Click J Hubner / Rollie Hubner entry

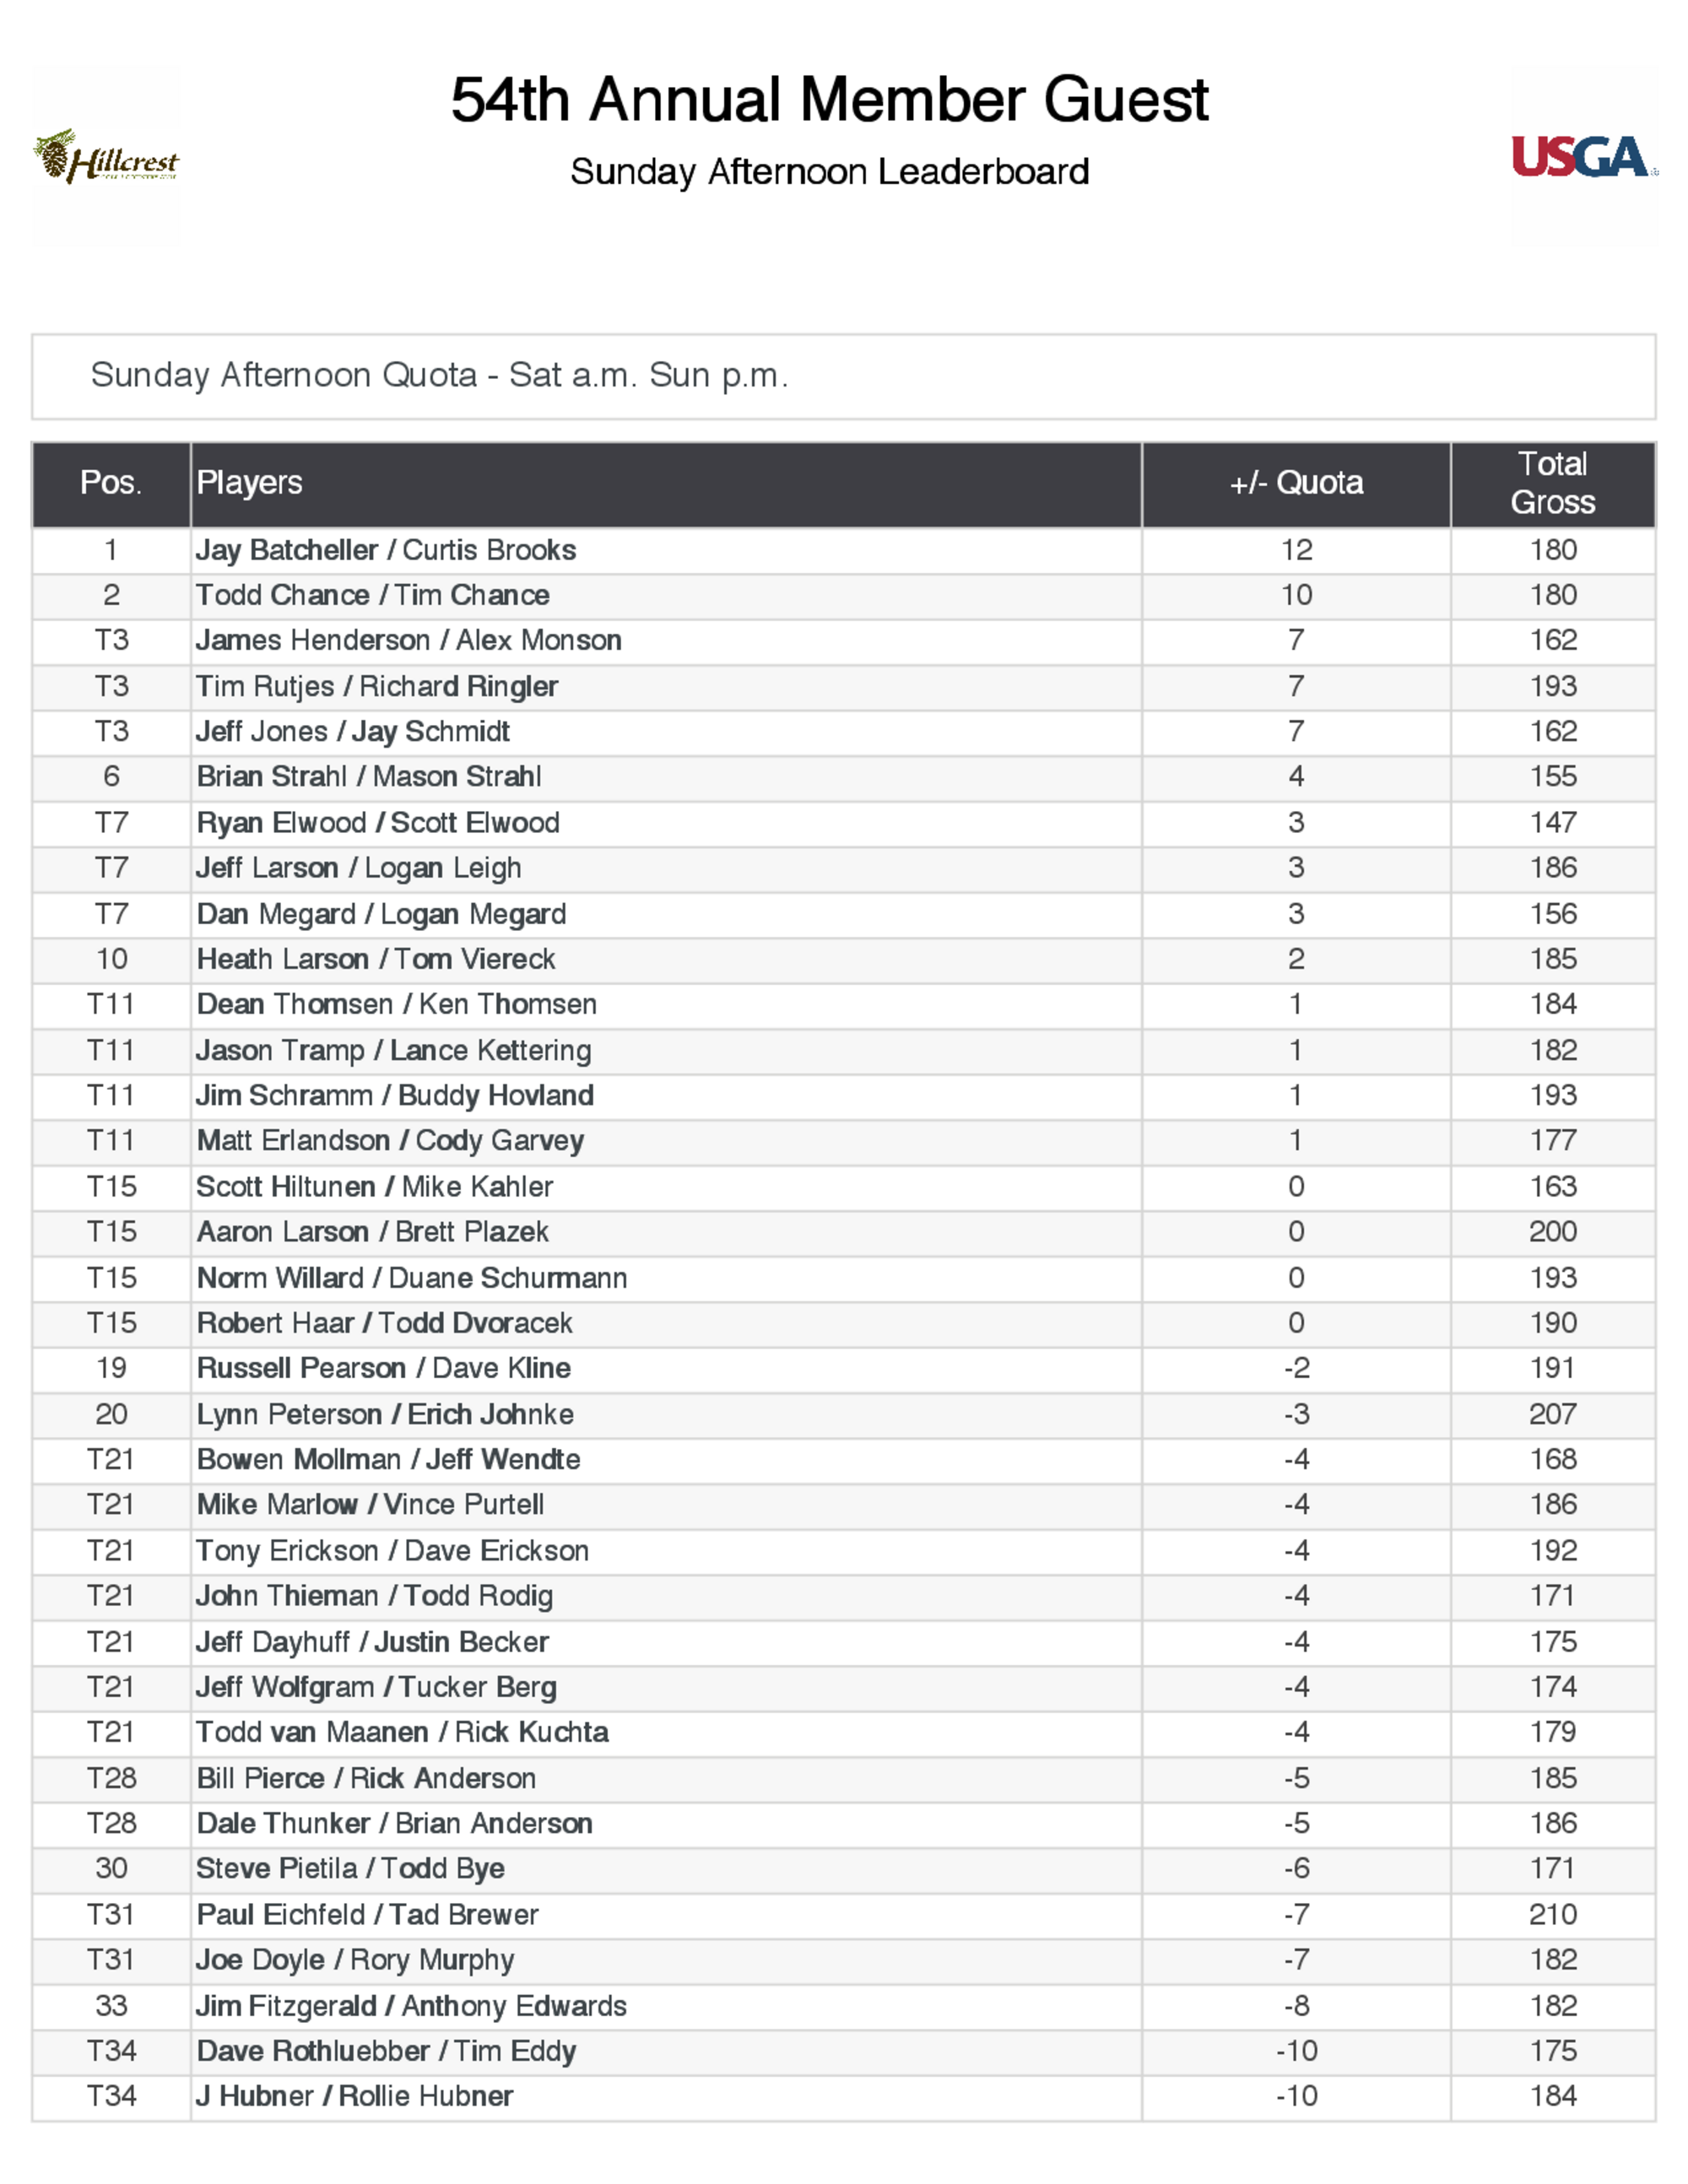[x=354, y=2096]
